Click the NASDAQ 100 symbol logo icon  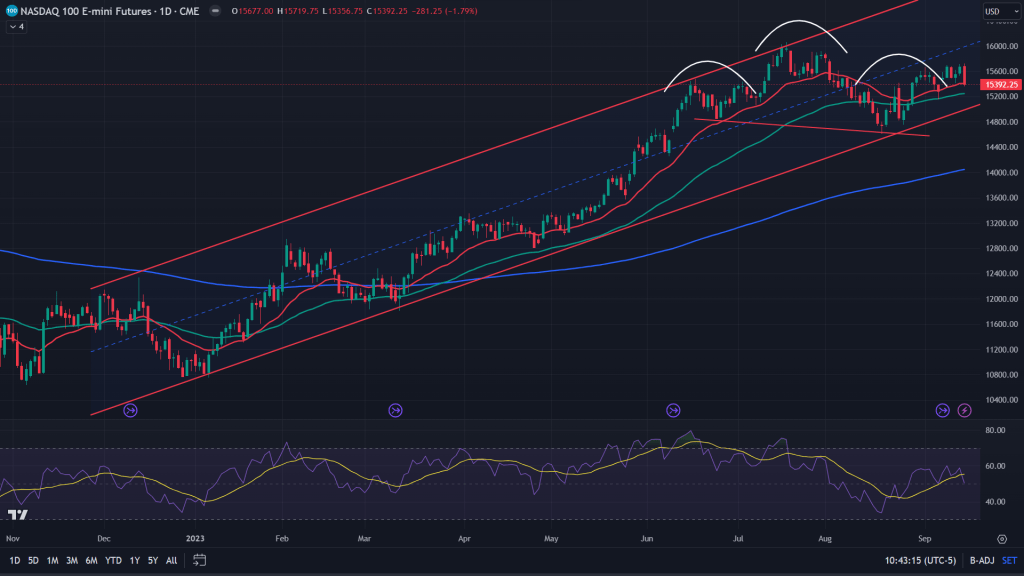coord(10,12)
